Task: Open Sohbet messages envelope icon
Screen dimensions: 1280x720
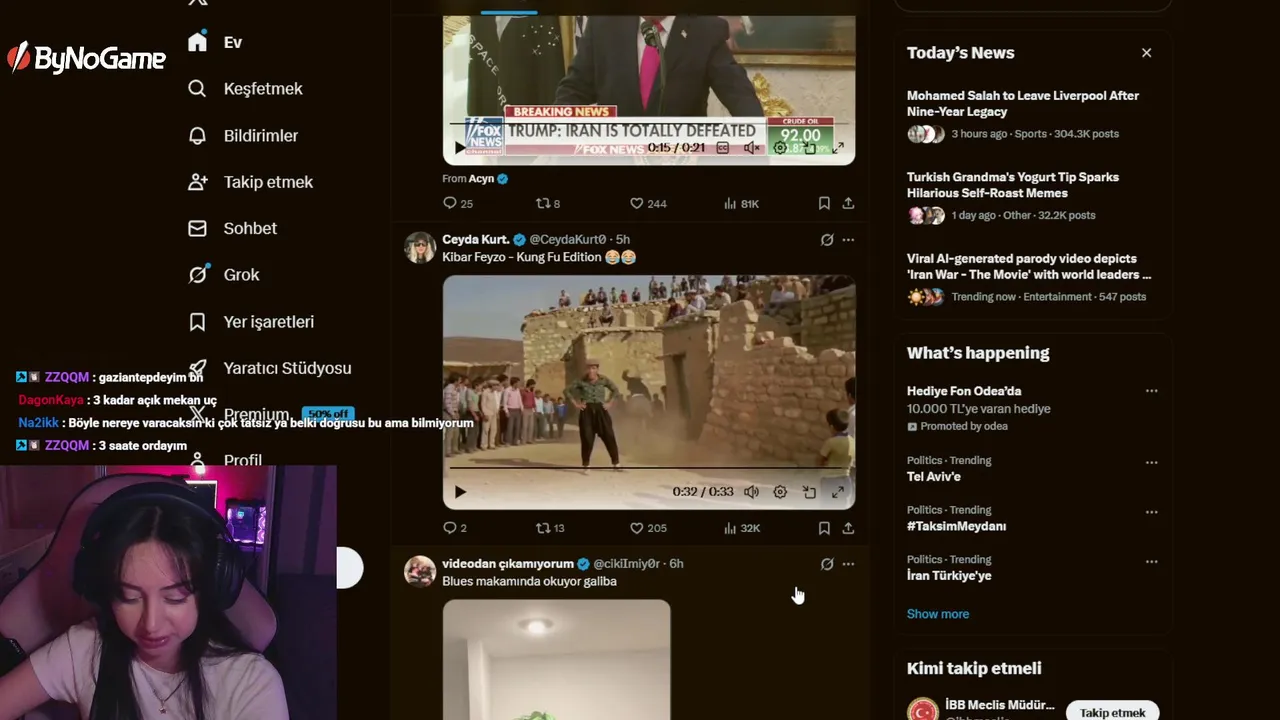Action: 197,229
